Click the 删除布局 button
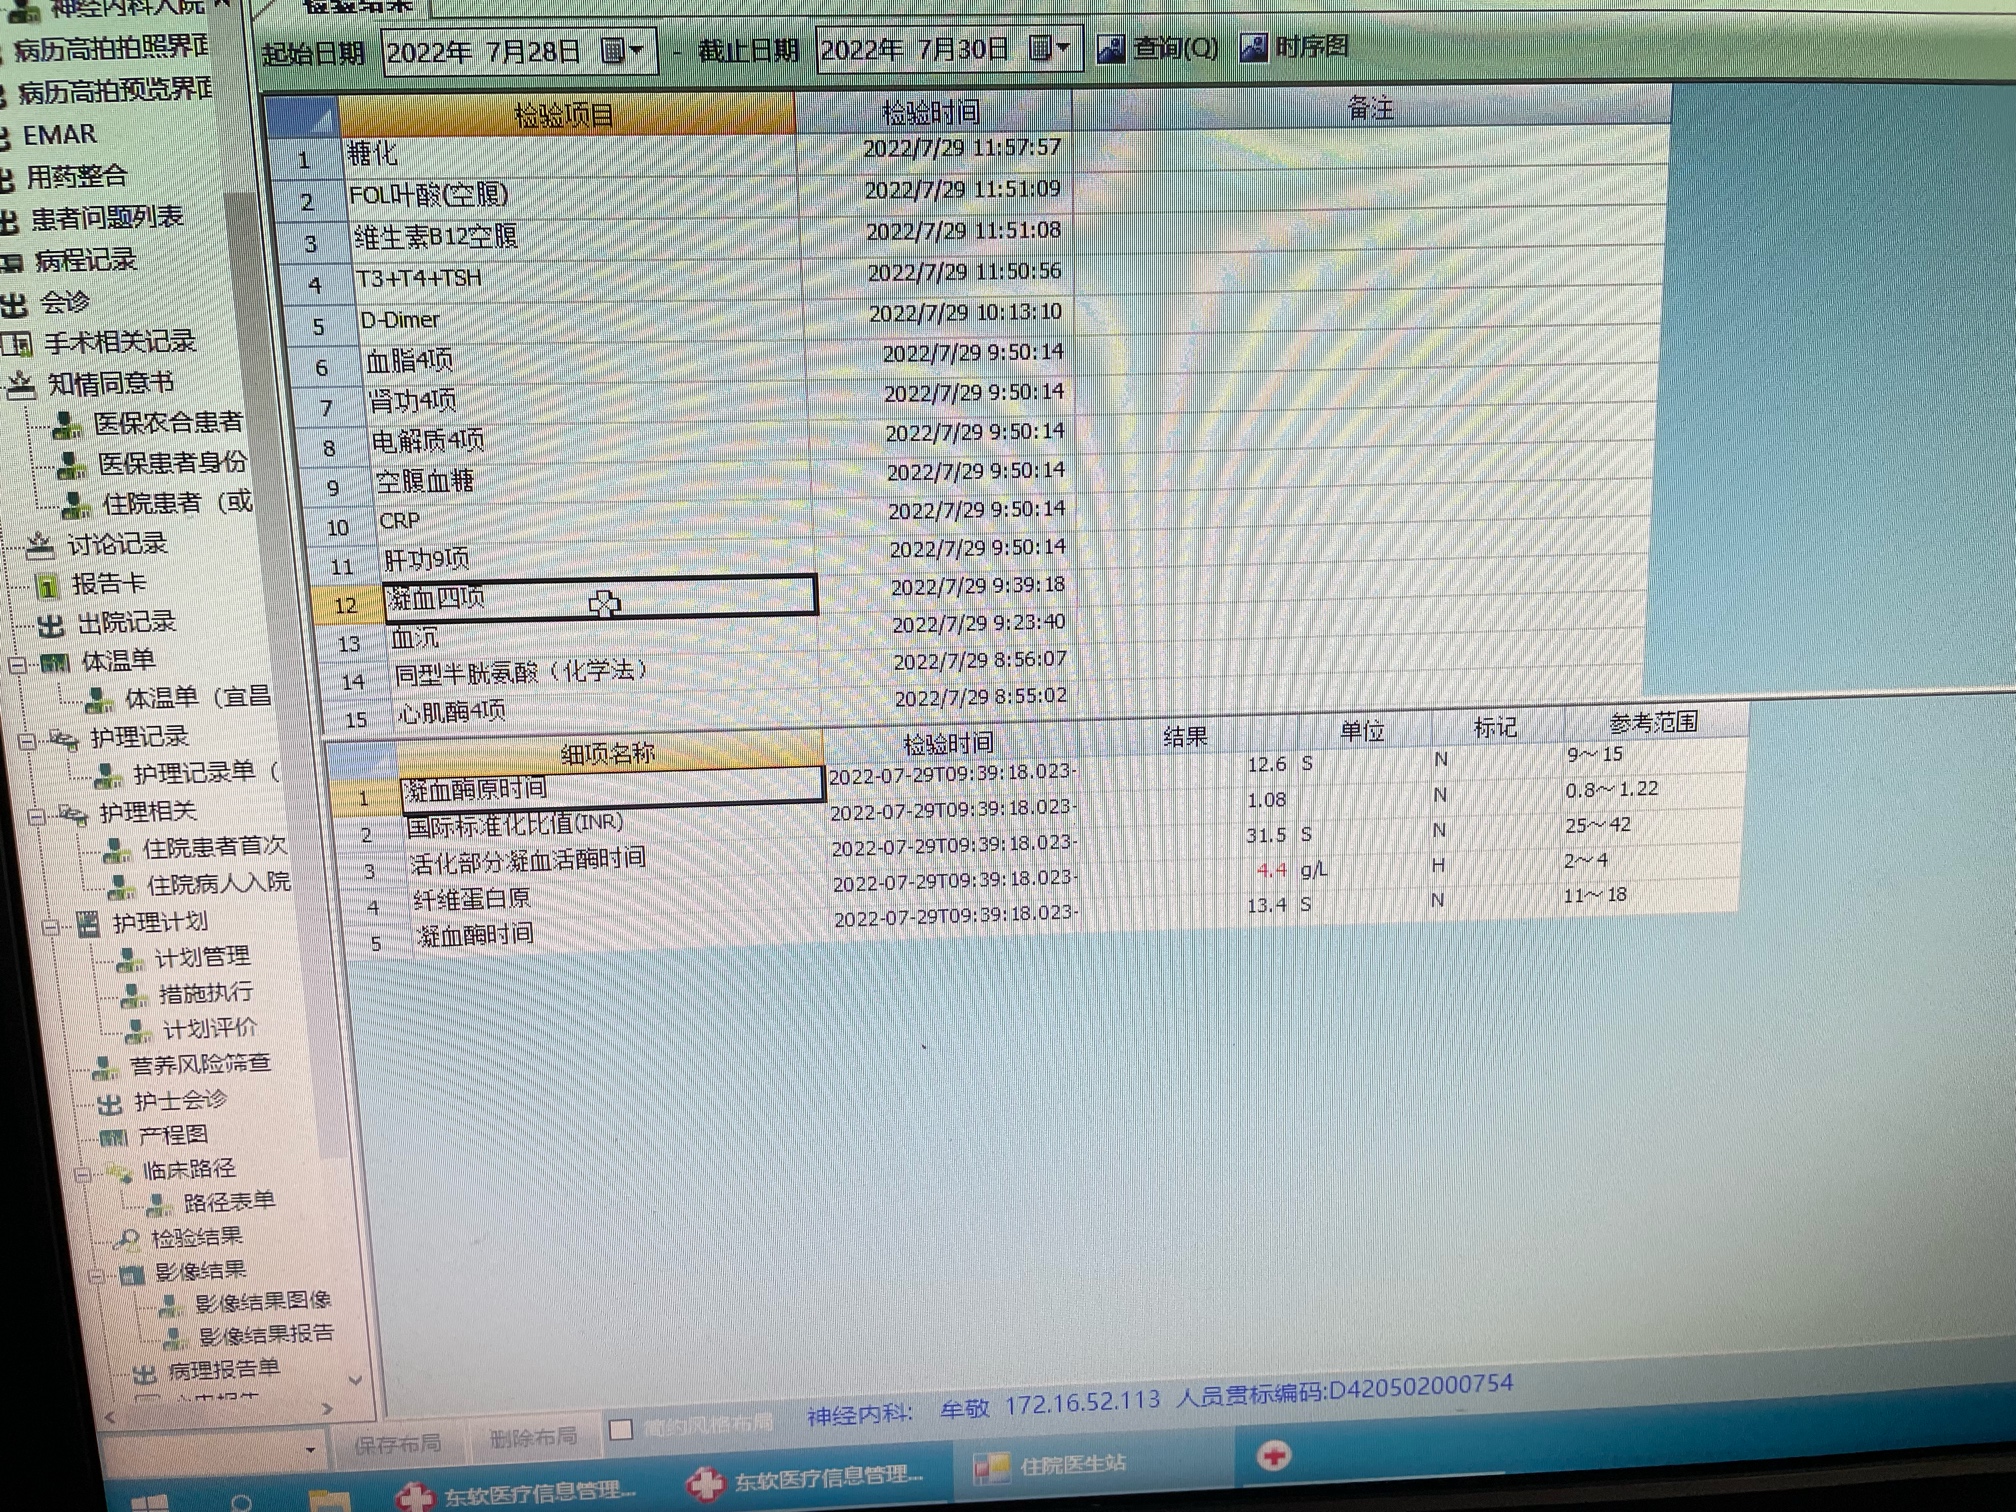Screen dimensions: 2016x1512 point(533,1437)
